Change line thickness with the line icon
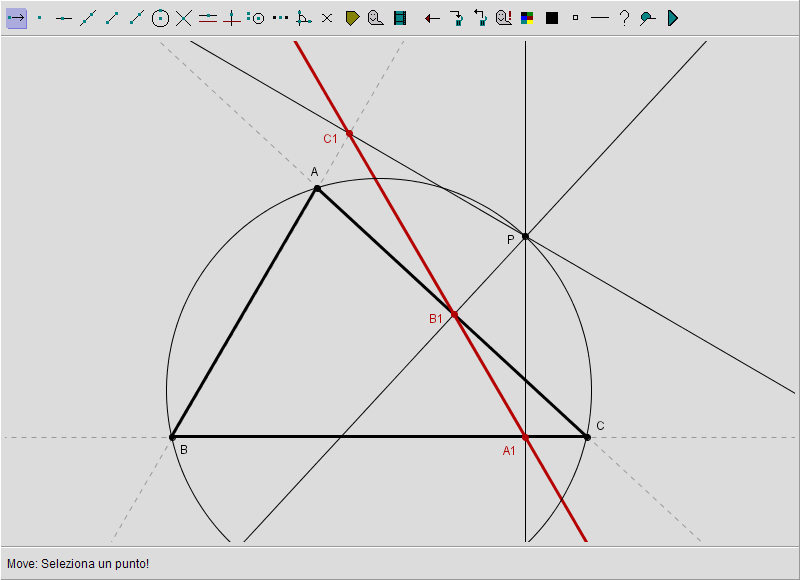800x580 pixels. 600,18
